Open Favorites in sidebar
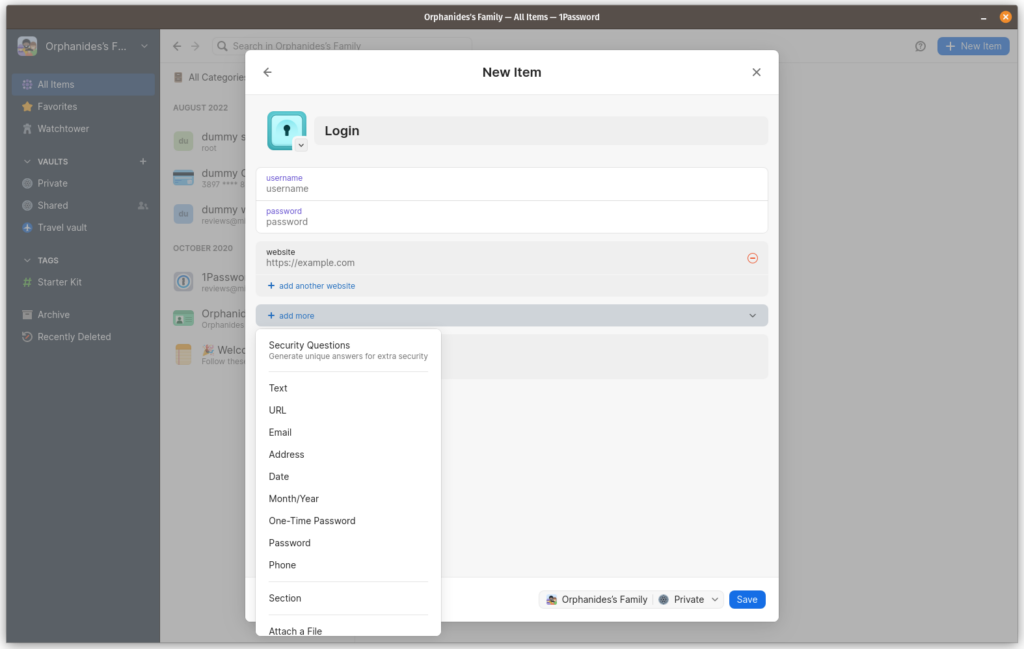 coord(84,106)
